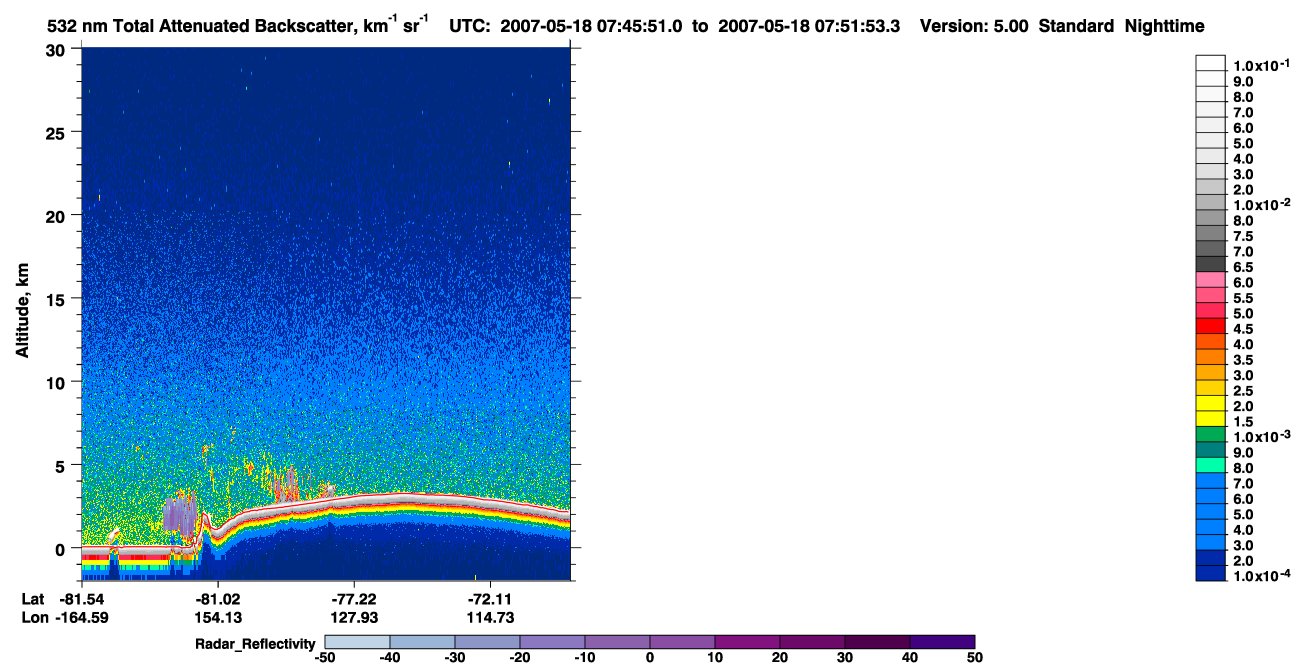Image resolution: width=1300 pixels, height=667 pixels.
Task: Click latitude value '-72.11'
Action: [x=489, y=598]
